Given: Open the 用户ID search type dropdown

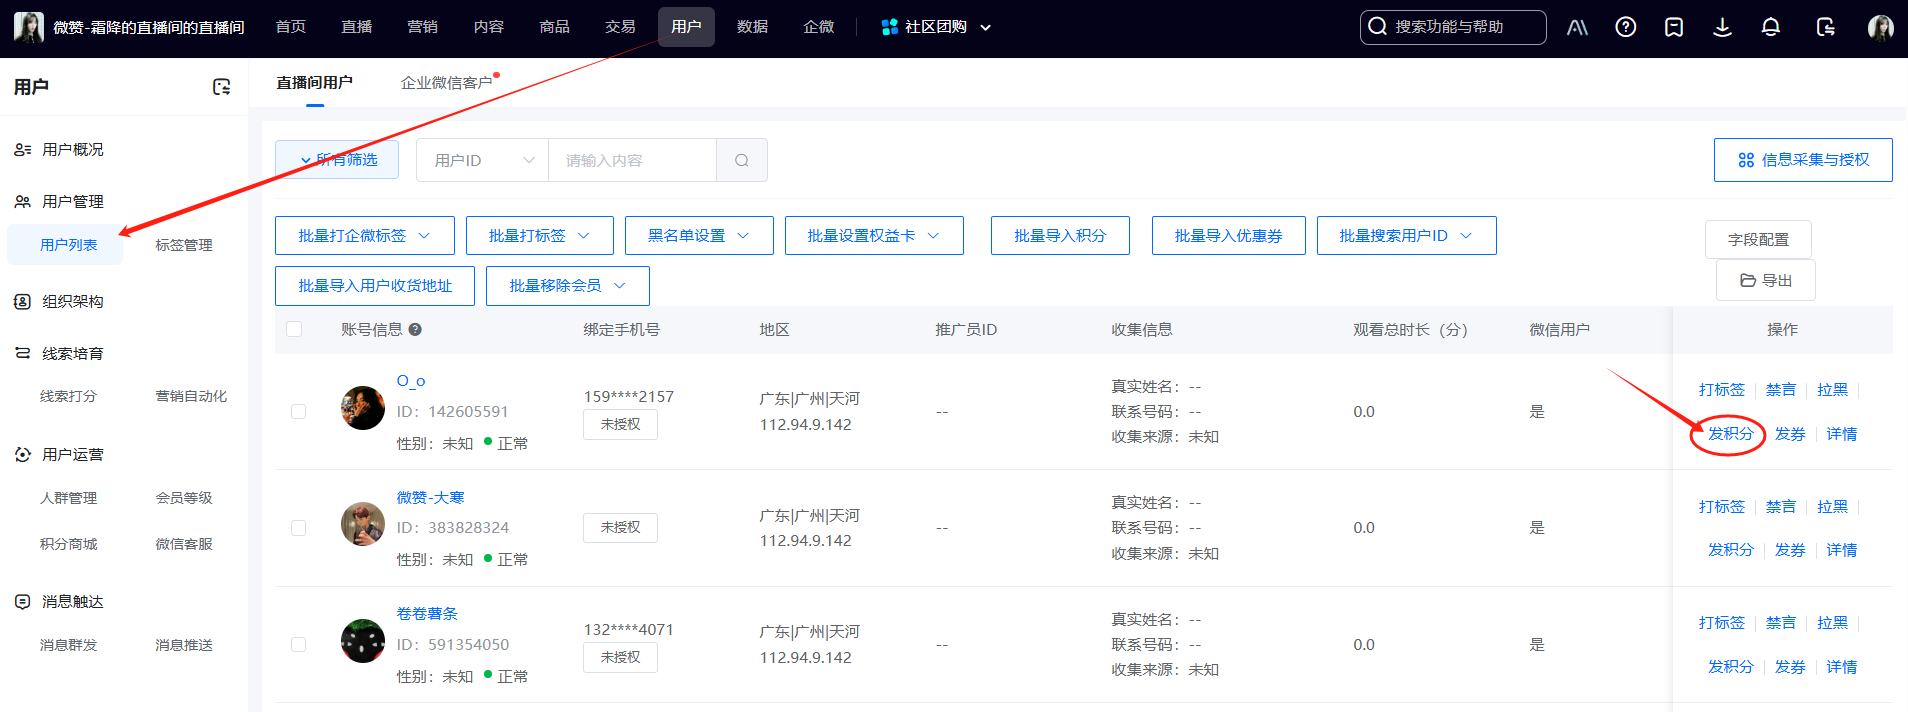Looking at the screenshot, I should [x=482, y=160].
